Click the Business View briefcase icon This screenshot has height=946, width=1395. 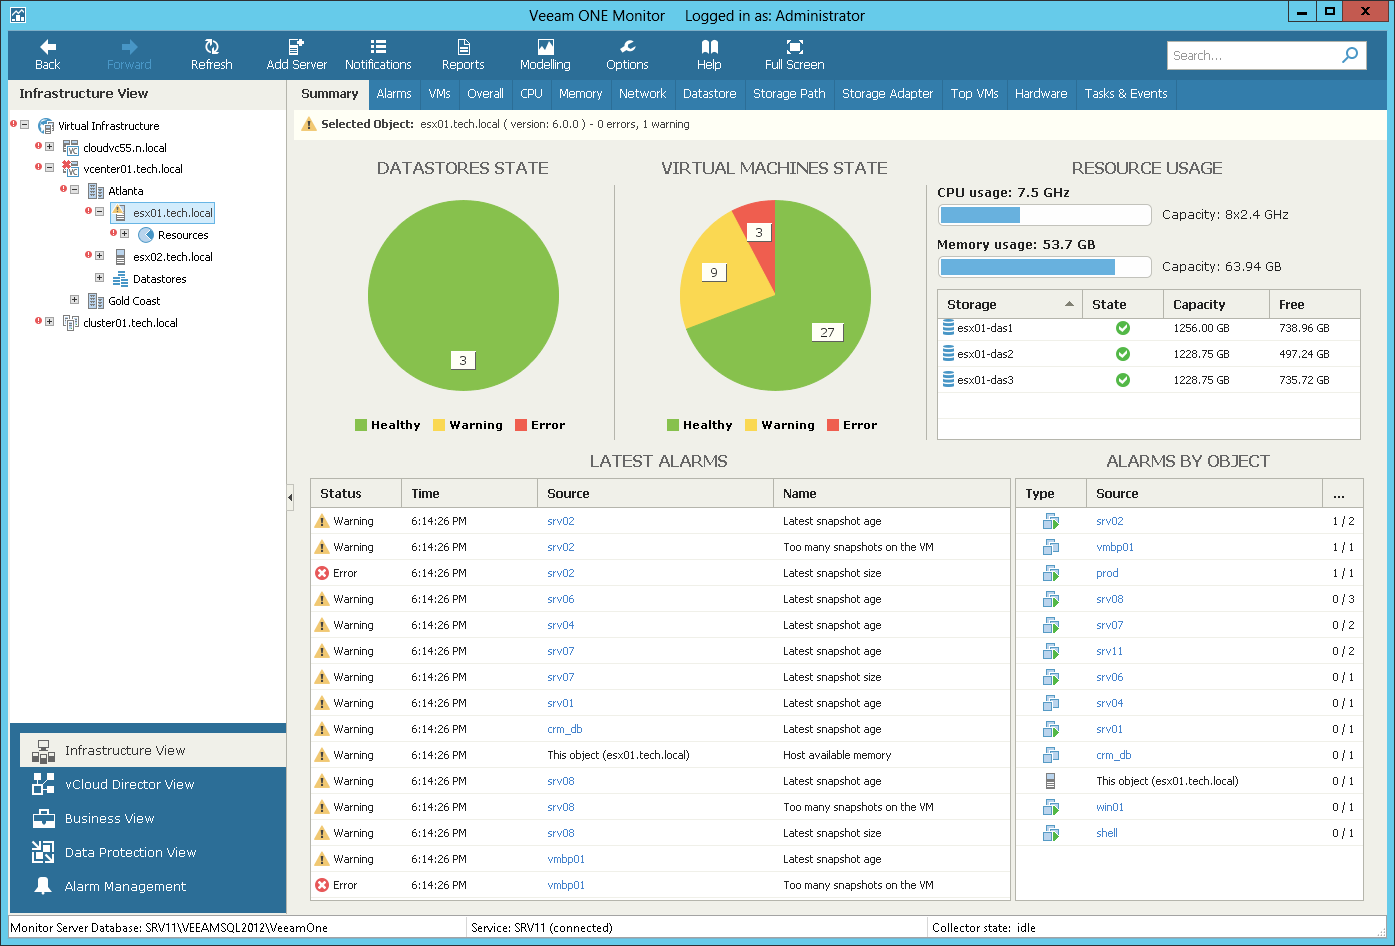pyautogui.click(x=43, y=818)
